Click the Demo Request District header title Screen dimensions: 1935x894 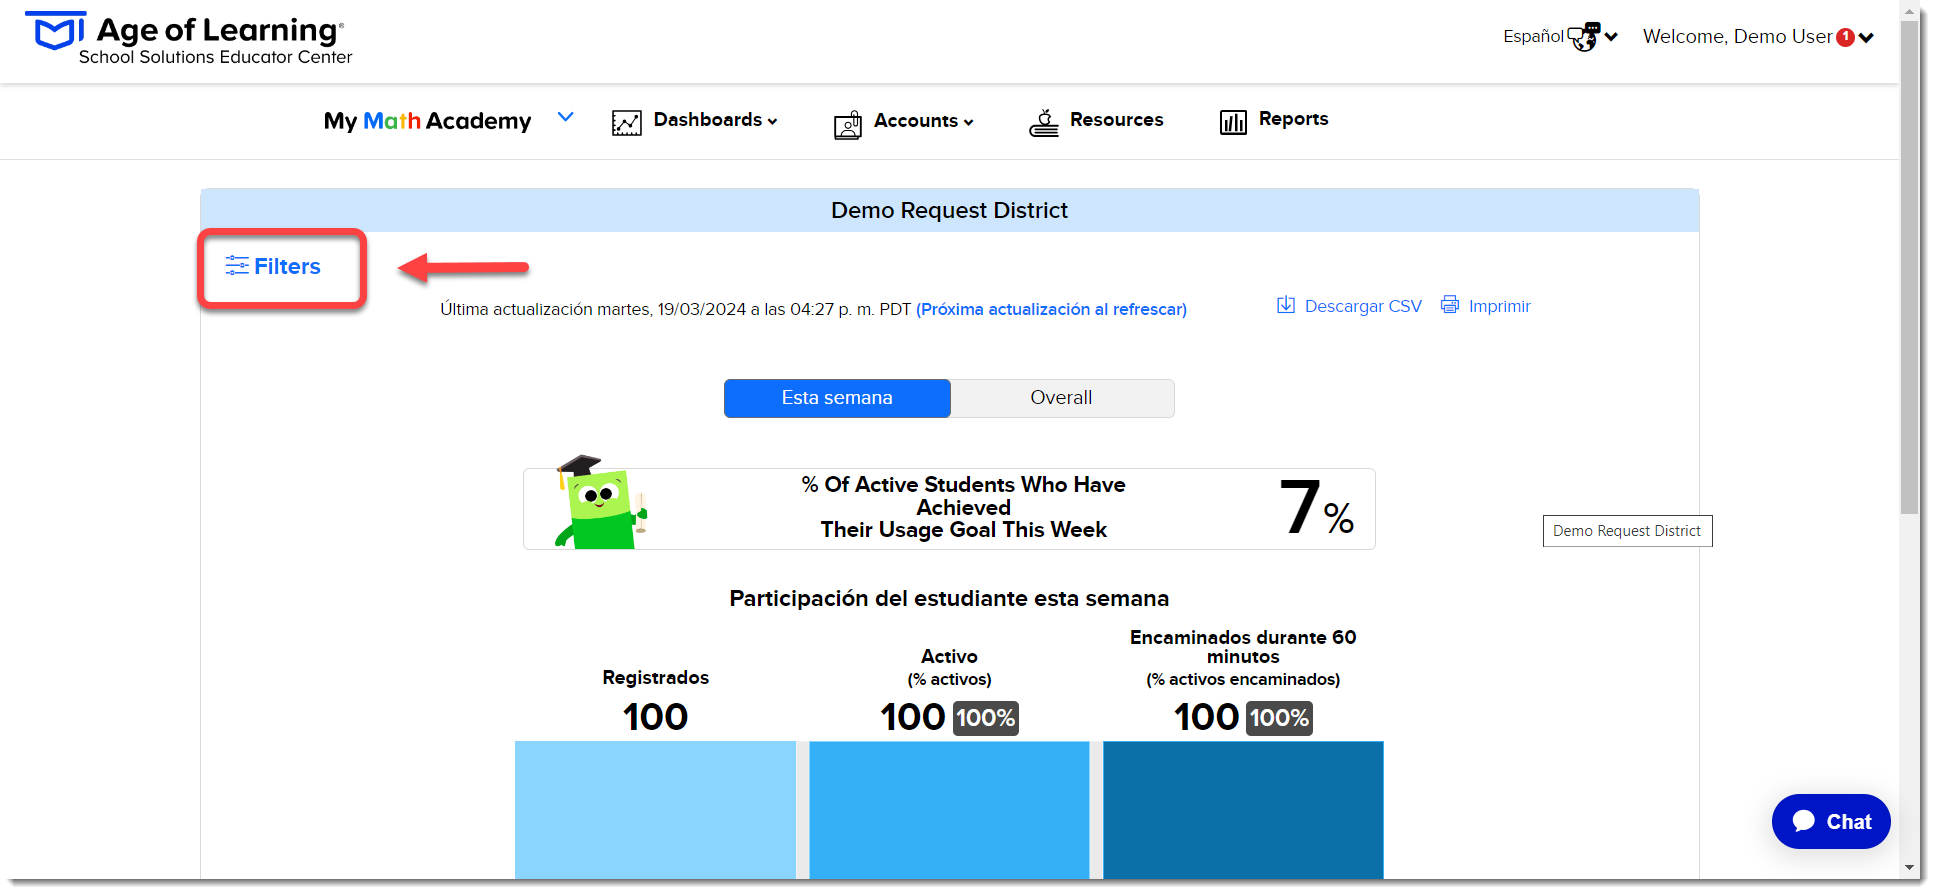pyautogui.click(x=949, y=210)
